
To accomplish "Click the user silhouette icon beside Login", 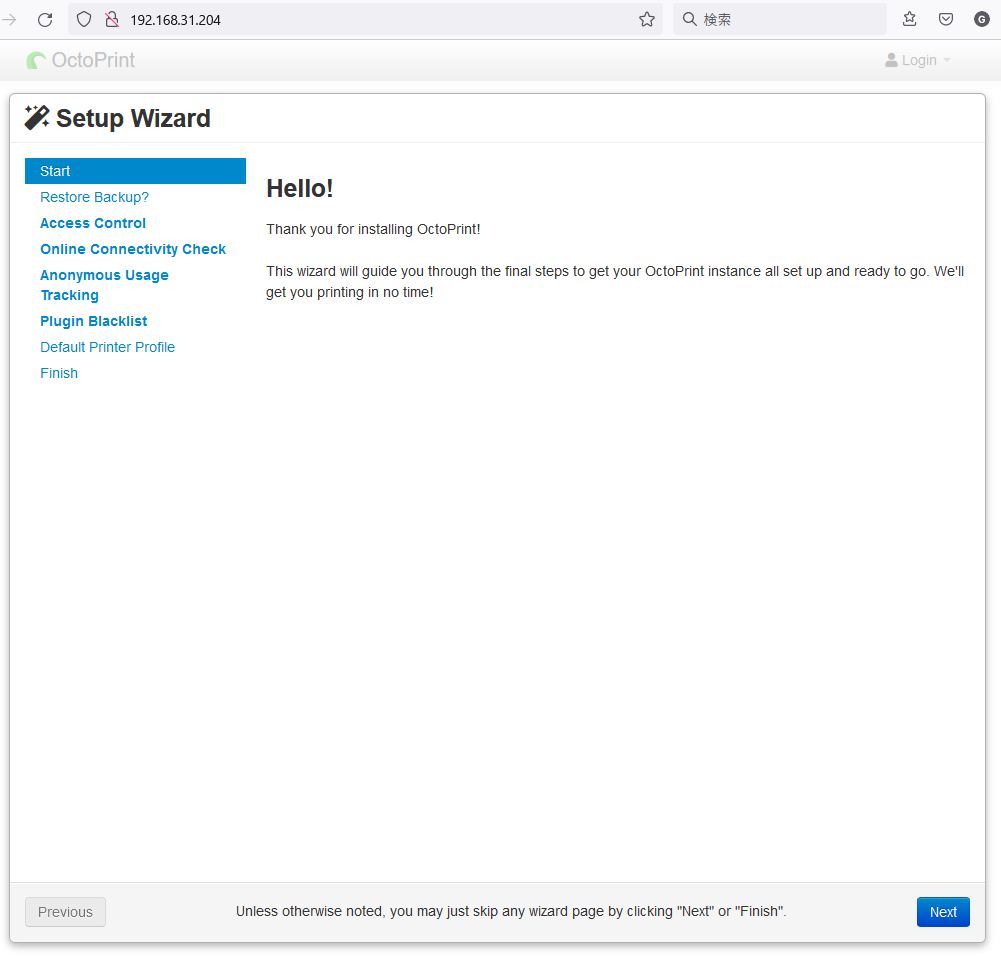I will [x=891, y=60].
